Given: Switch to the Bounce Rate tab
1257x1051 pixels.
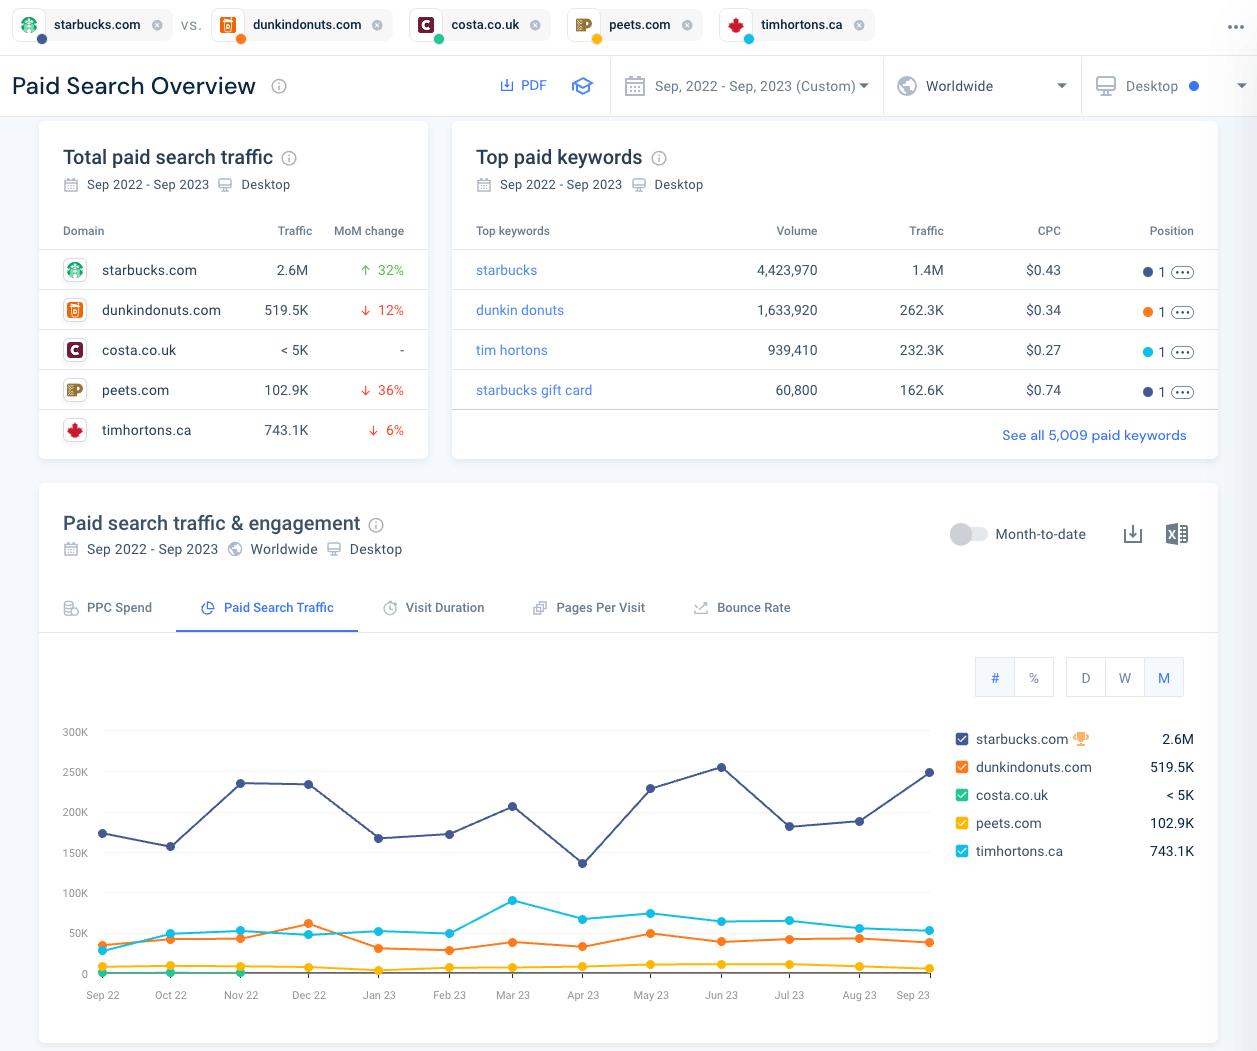Looking at the screenshot, I should click(742, 608).
